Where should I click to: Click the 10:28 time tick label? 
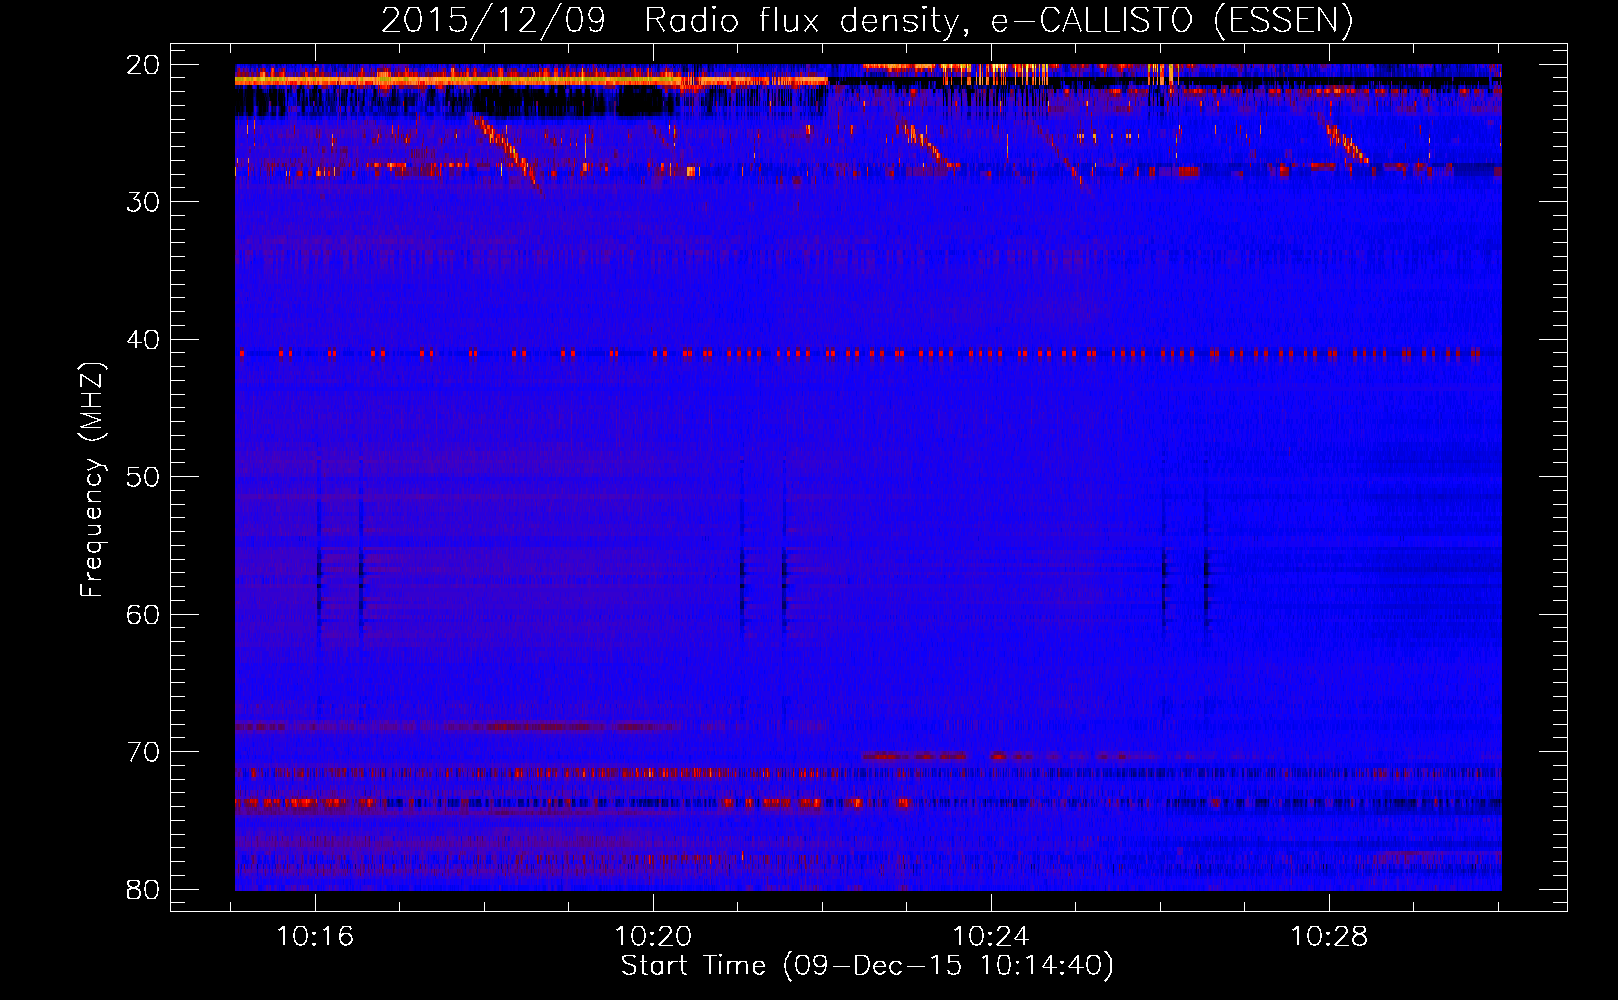[1329, 937]
